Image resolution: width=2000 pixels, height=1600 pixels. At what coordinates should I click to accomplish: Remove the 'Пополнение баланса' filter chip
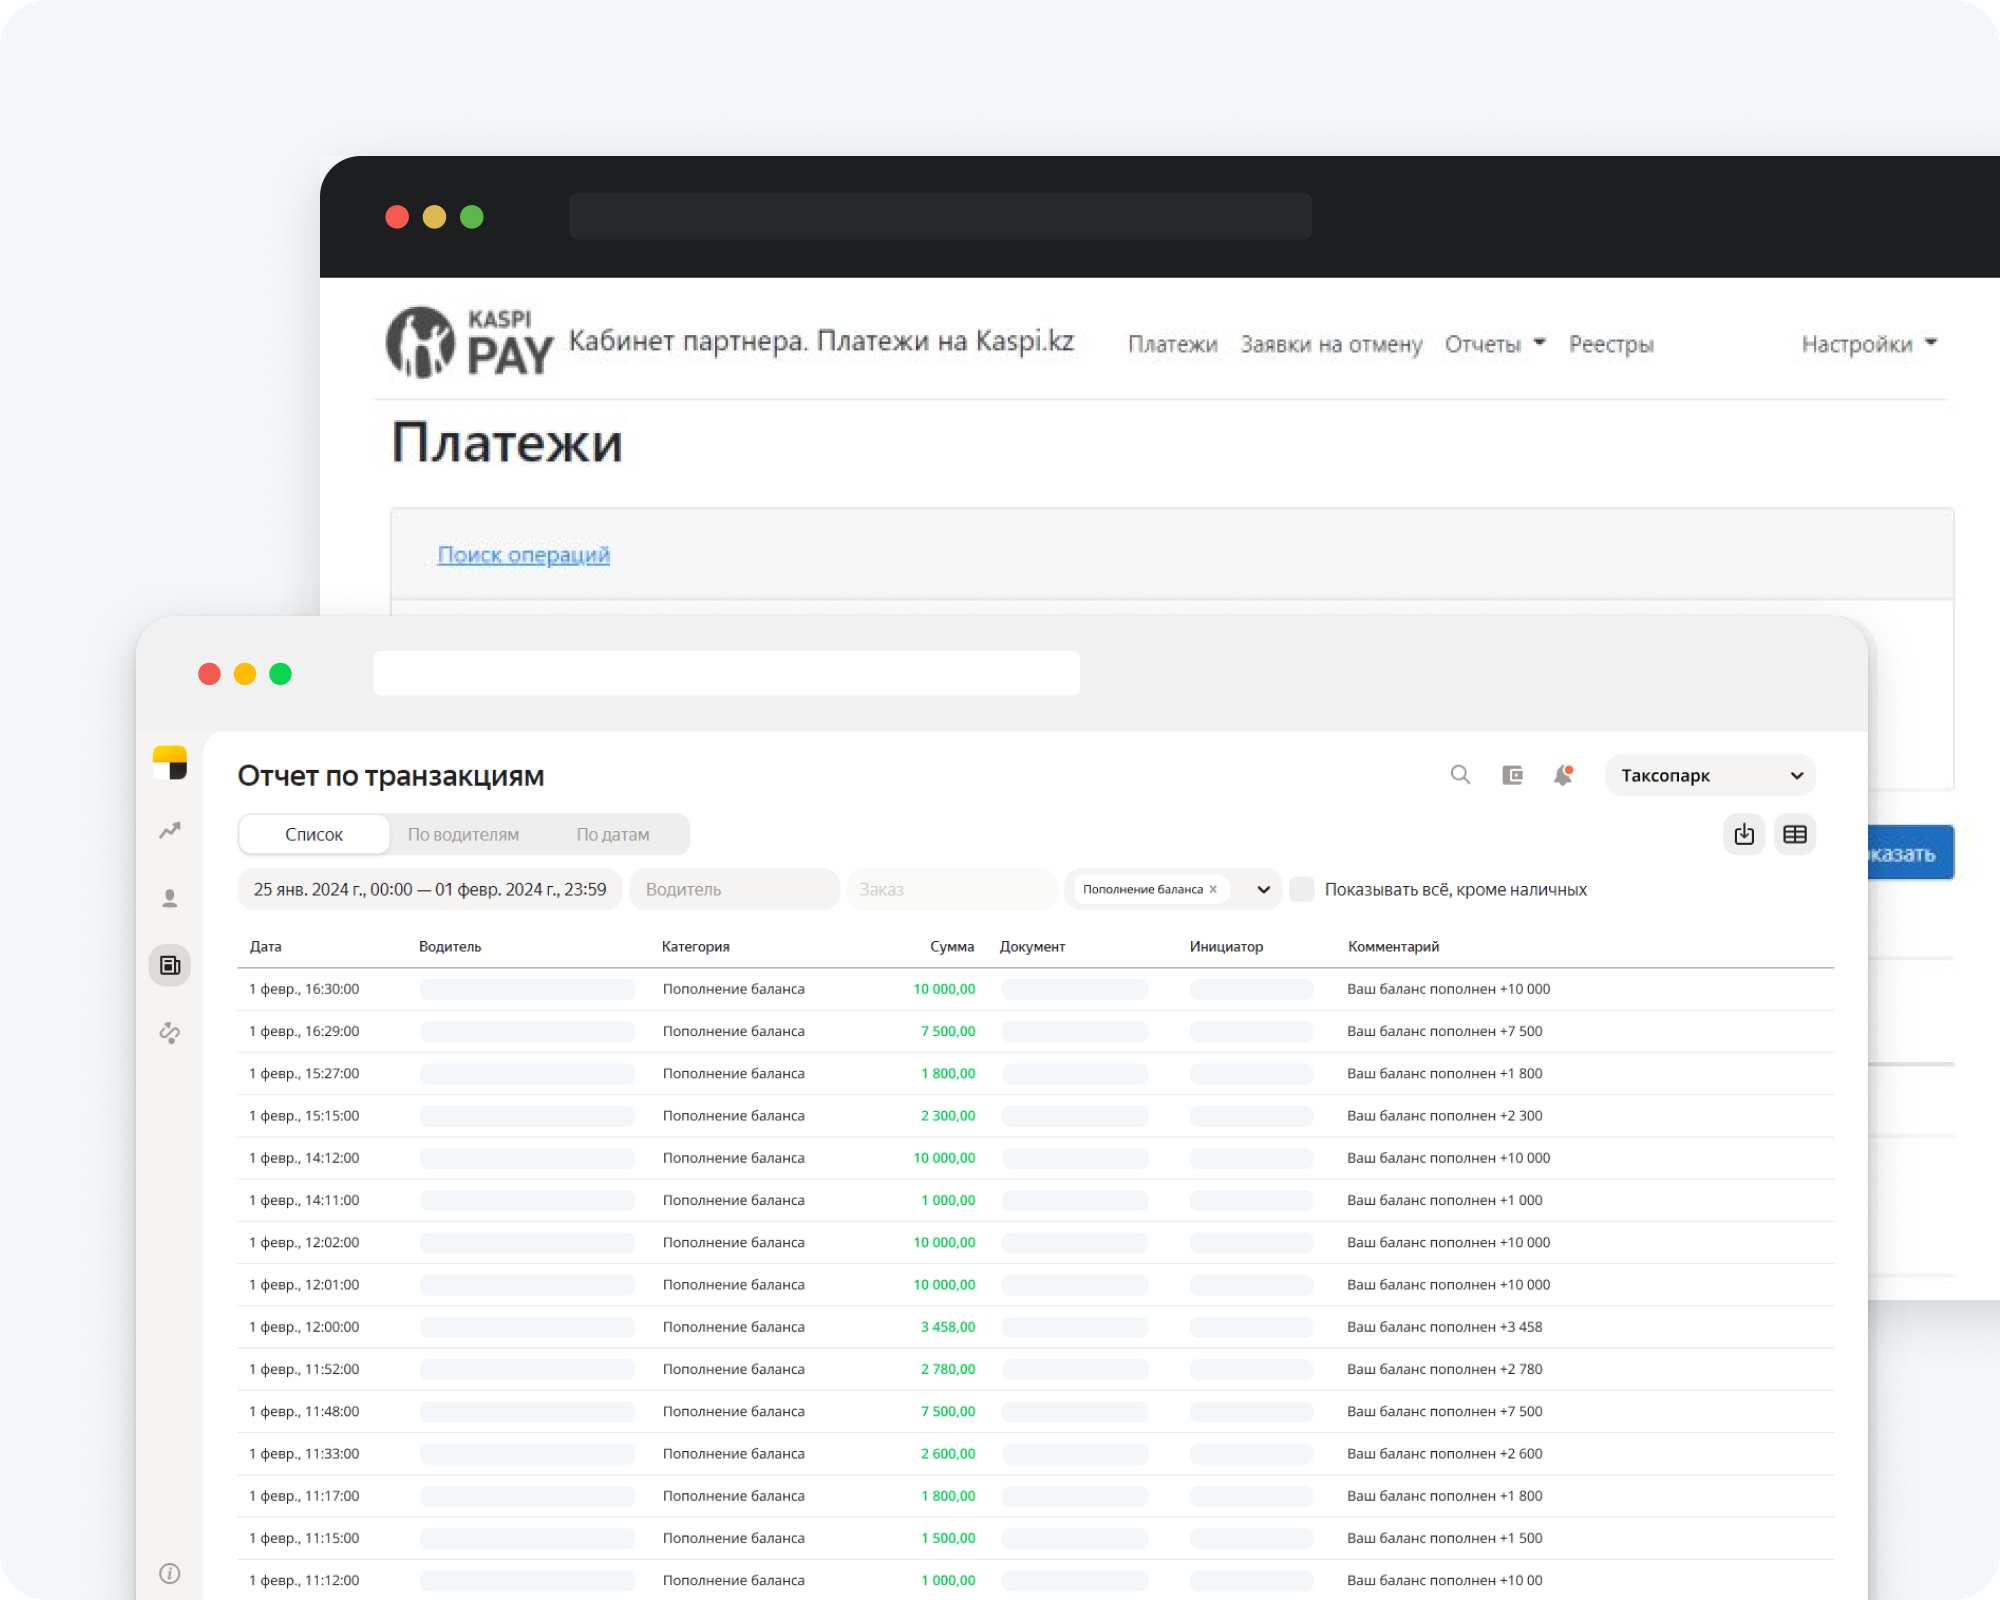(1213, 889)
